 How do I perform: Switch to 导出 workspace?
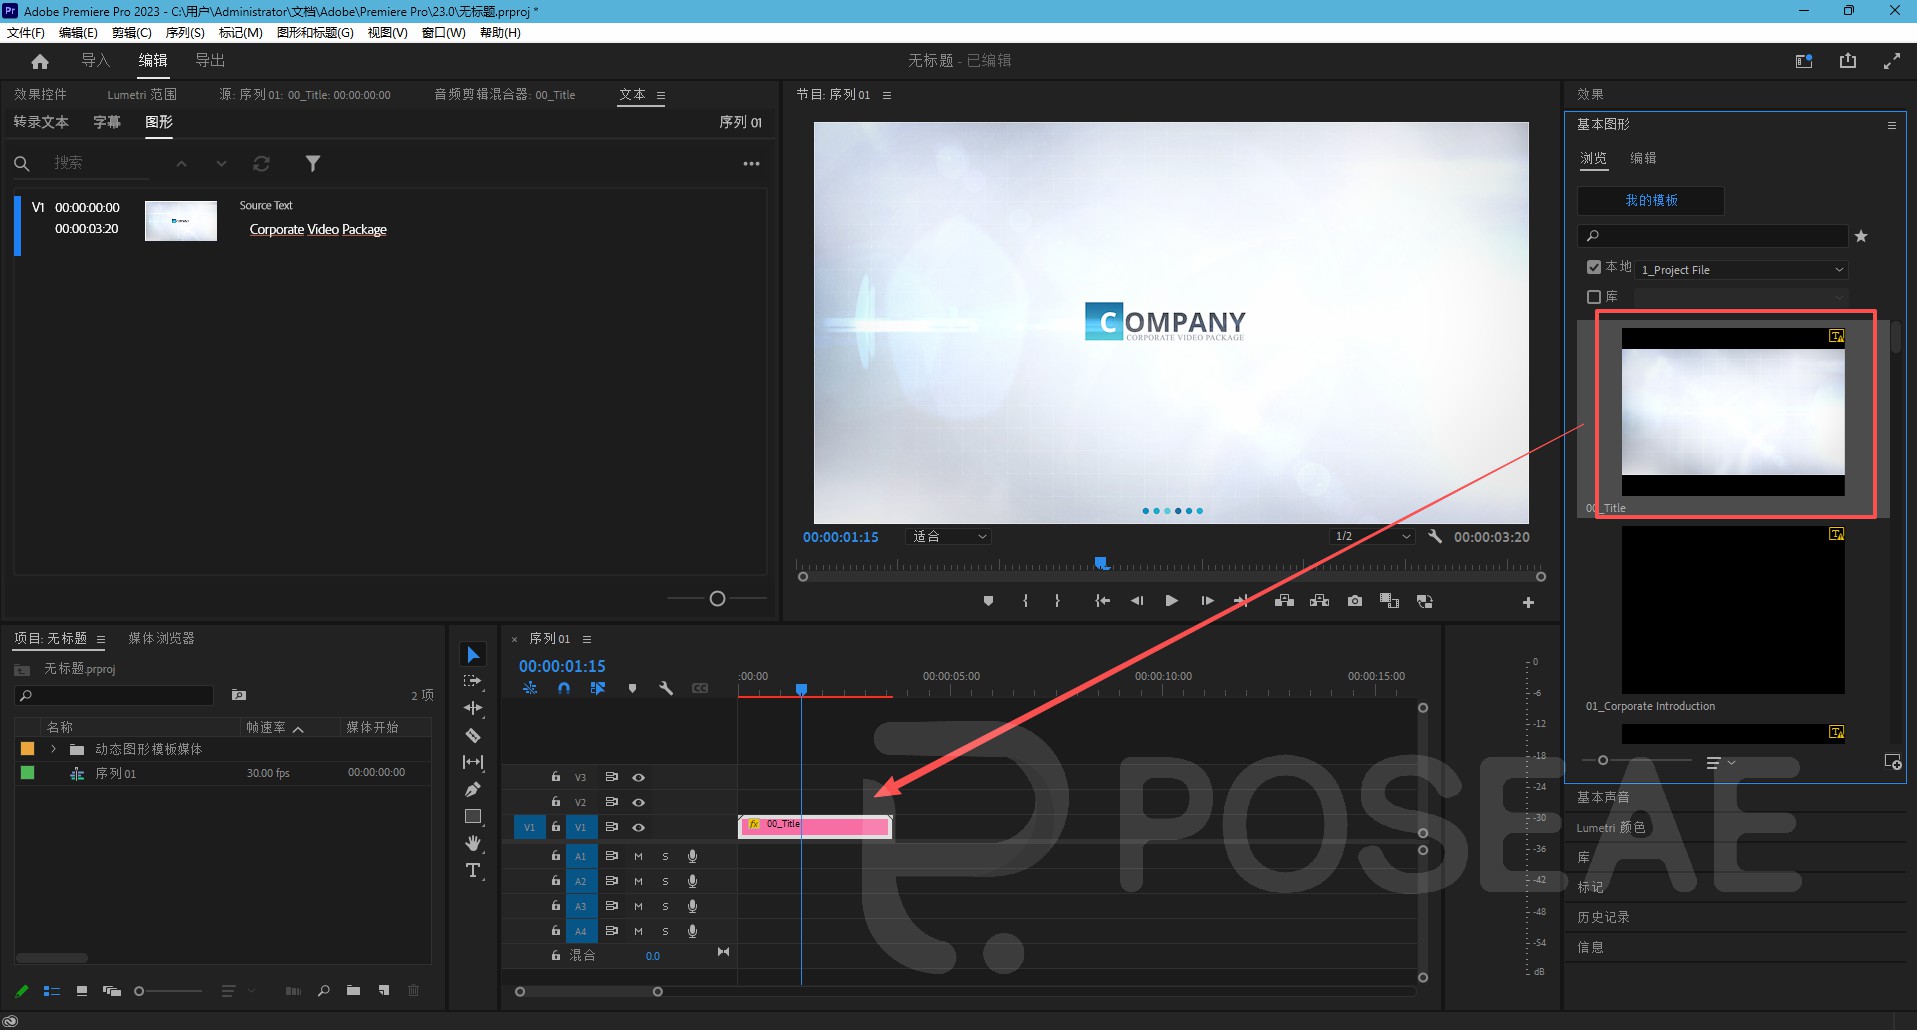tap(210, 61)
